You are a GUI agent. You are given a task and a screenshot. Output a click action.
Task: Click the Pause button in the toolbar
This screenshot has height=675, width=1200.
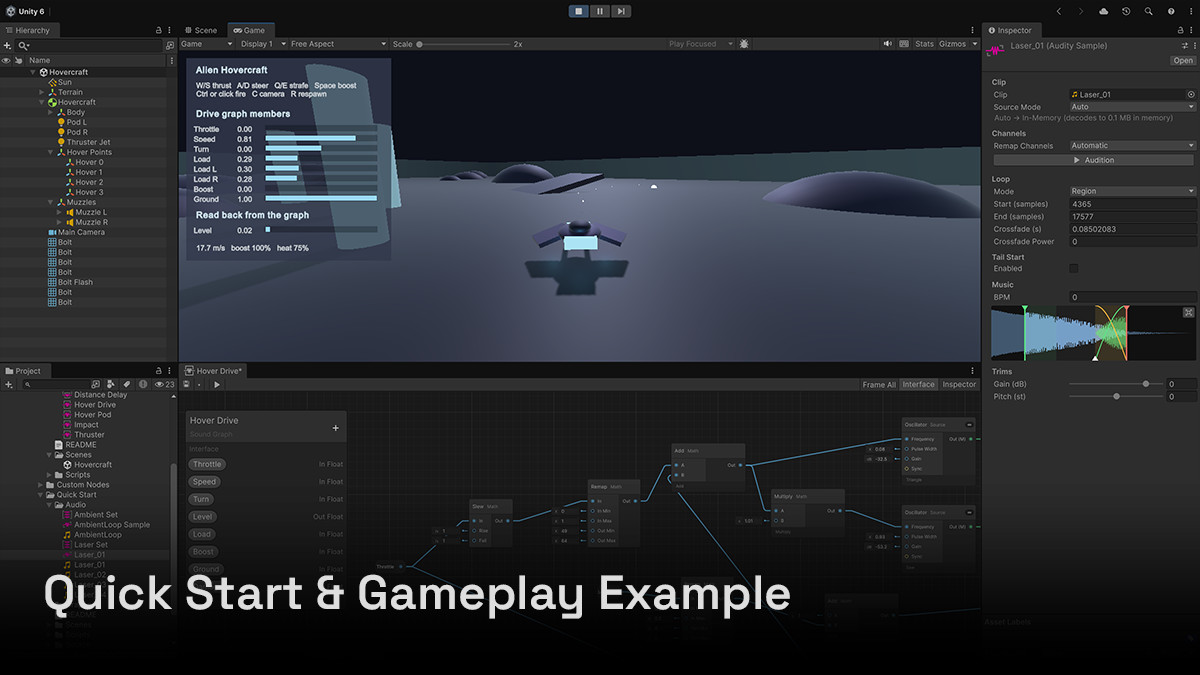pyautogui.click(x=600, y=11)
